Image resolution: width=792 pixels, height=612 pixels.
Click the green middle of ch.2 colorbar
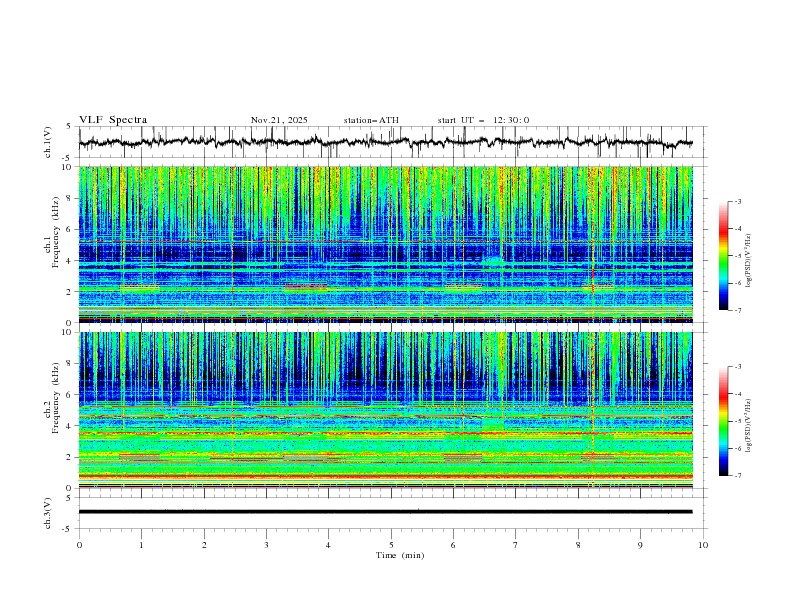(x=723, y=425)
